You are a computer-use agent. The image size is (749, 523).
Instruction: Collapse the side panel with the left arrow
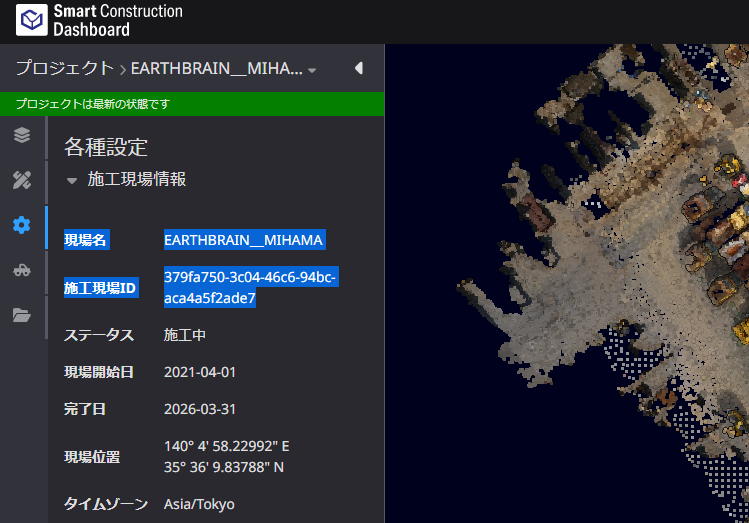point(359,68)
